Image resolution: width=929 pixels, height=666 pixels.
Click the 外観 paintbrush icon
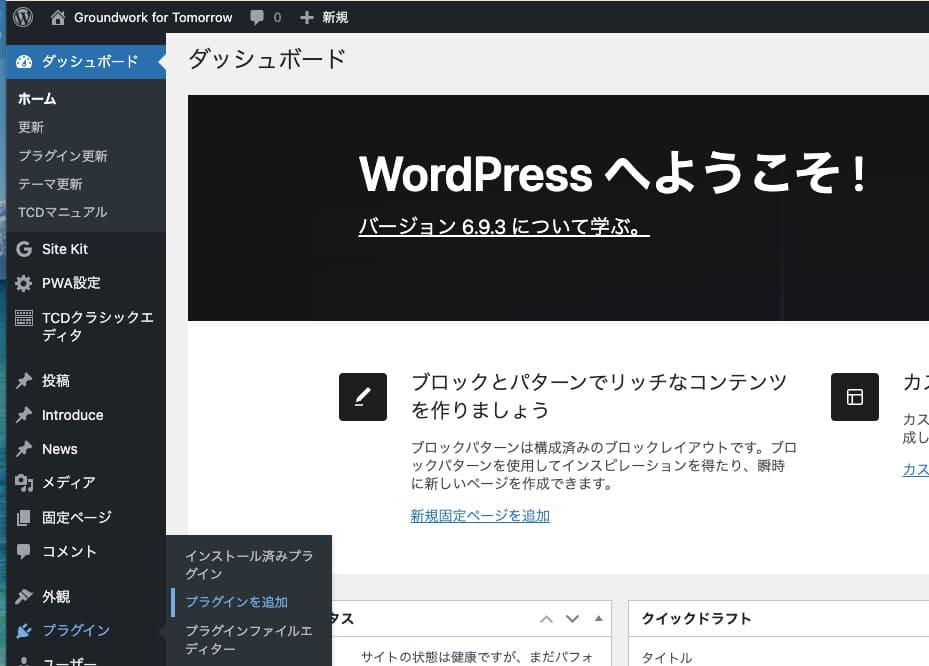[x=24, y=597]
